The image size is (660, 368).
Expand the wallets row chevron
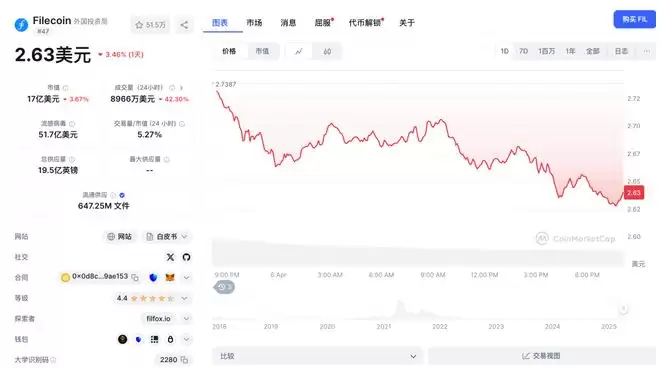tap(186, 339)
